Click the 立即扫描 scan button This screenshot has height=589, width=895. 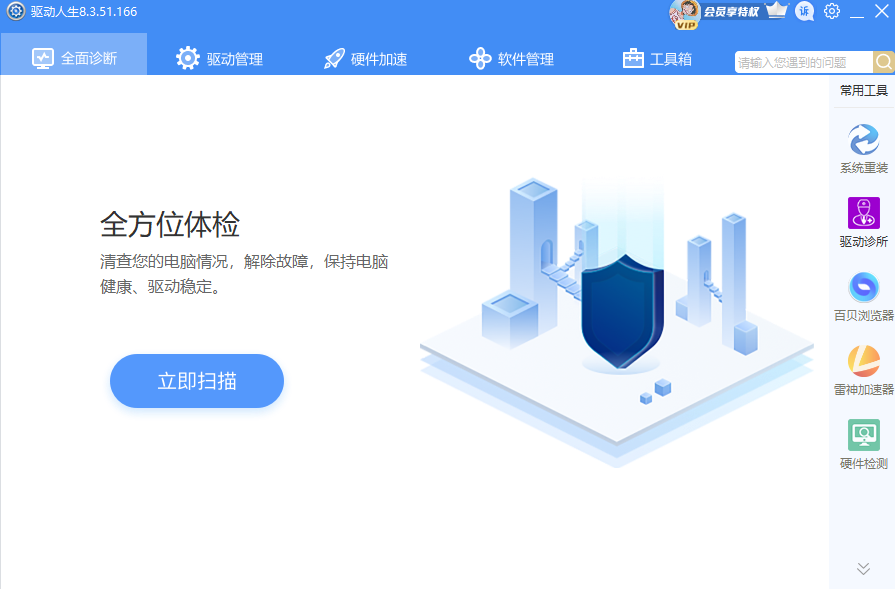tap(197, 381)
